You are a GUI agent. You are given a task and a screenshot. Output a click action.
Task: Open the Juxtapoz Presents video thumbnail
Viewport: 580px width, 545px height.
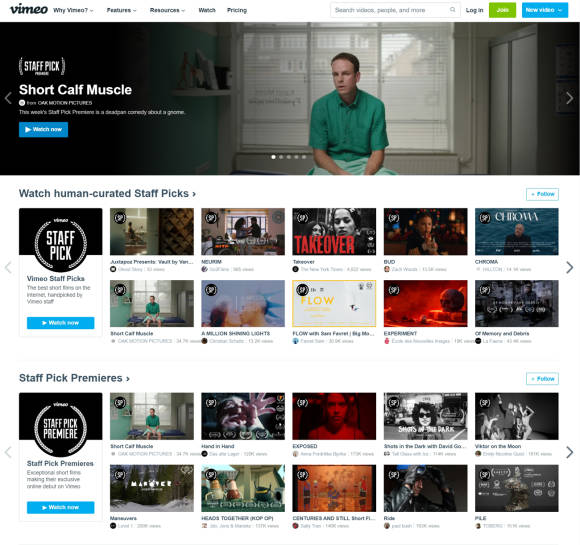[x=152, y=232]
